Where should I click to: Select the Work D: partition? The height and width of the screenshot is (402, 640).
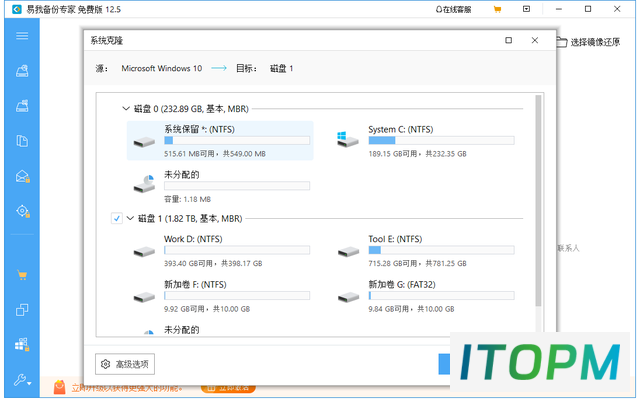(x=220, y=251)
